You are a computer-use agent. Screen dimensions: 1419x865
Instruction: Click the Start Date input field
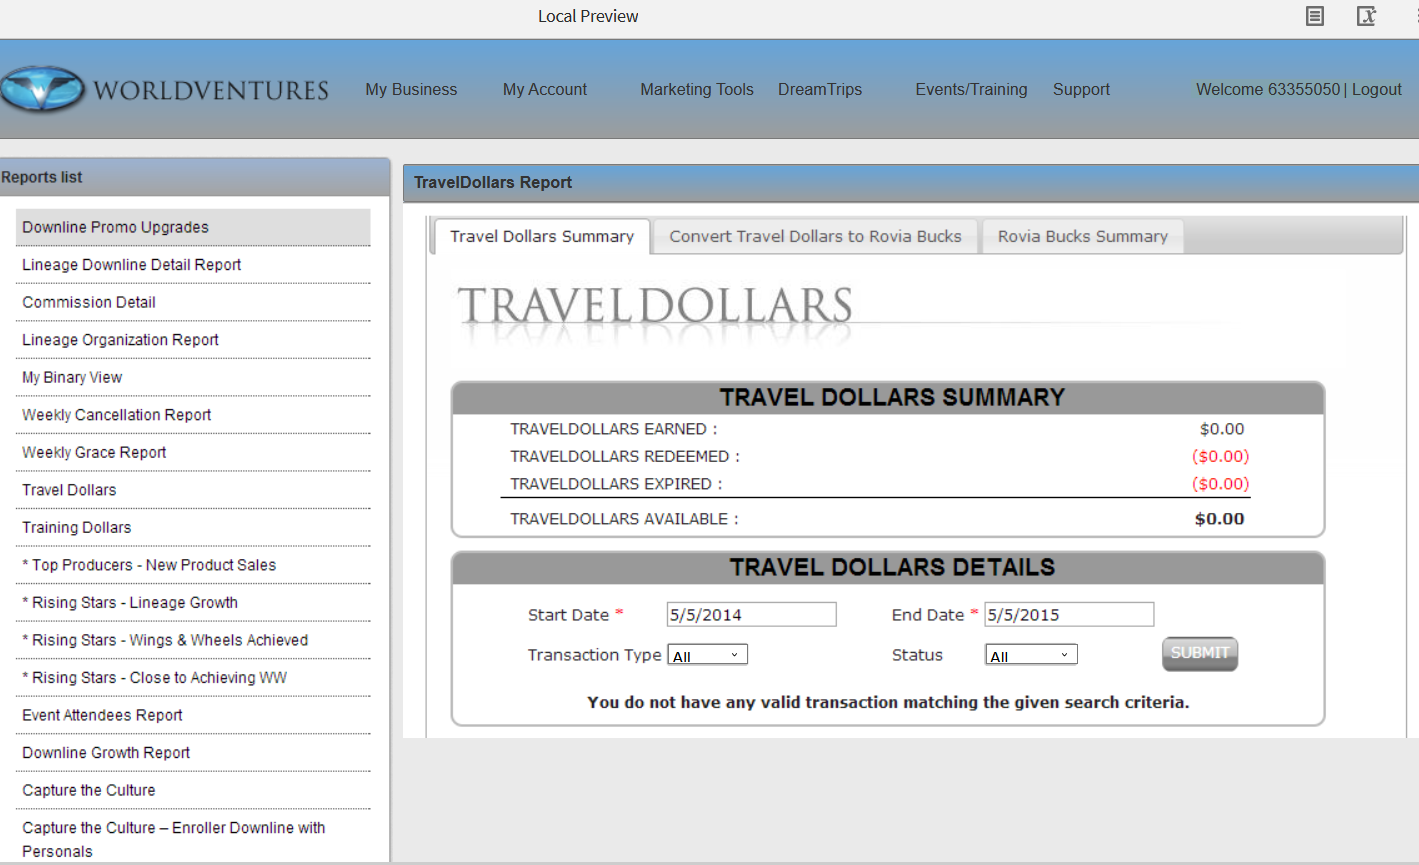(x=751, y=614)
